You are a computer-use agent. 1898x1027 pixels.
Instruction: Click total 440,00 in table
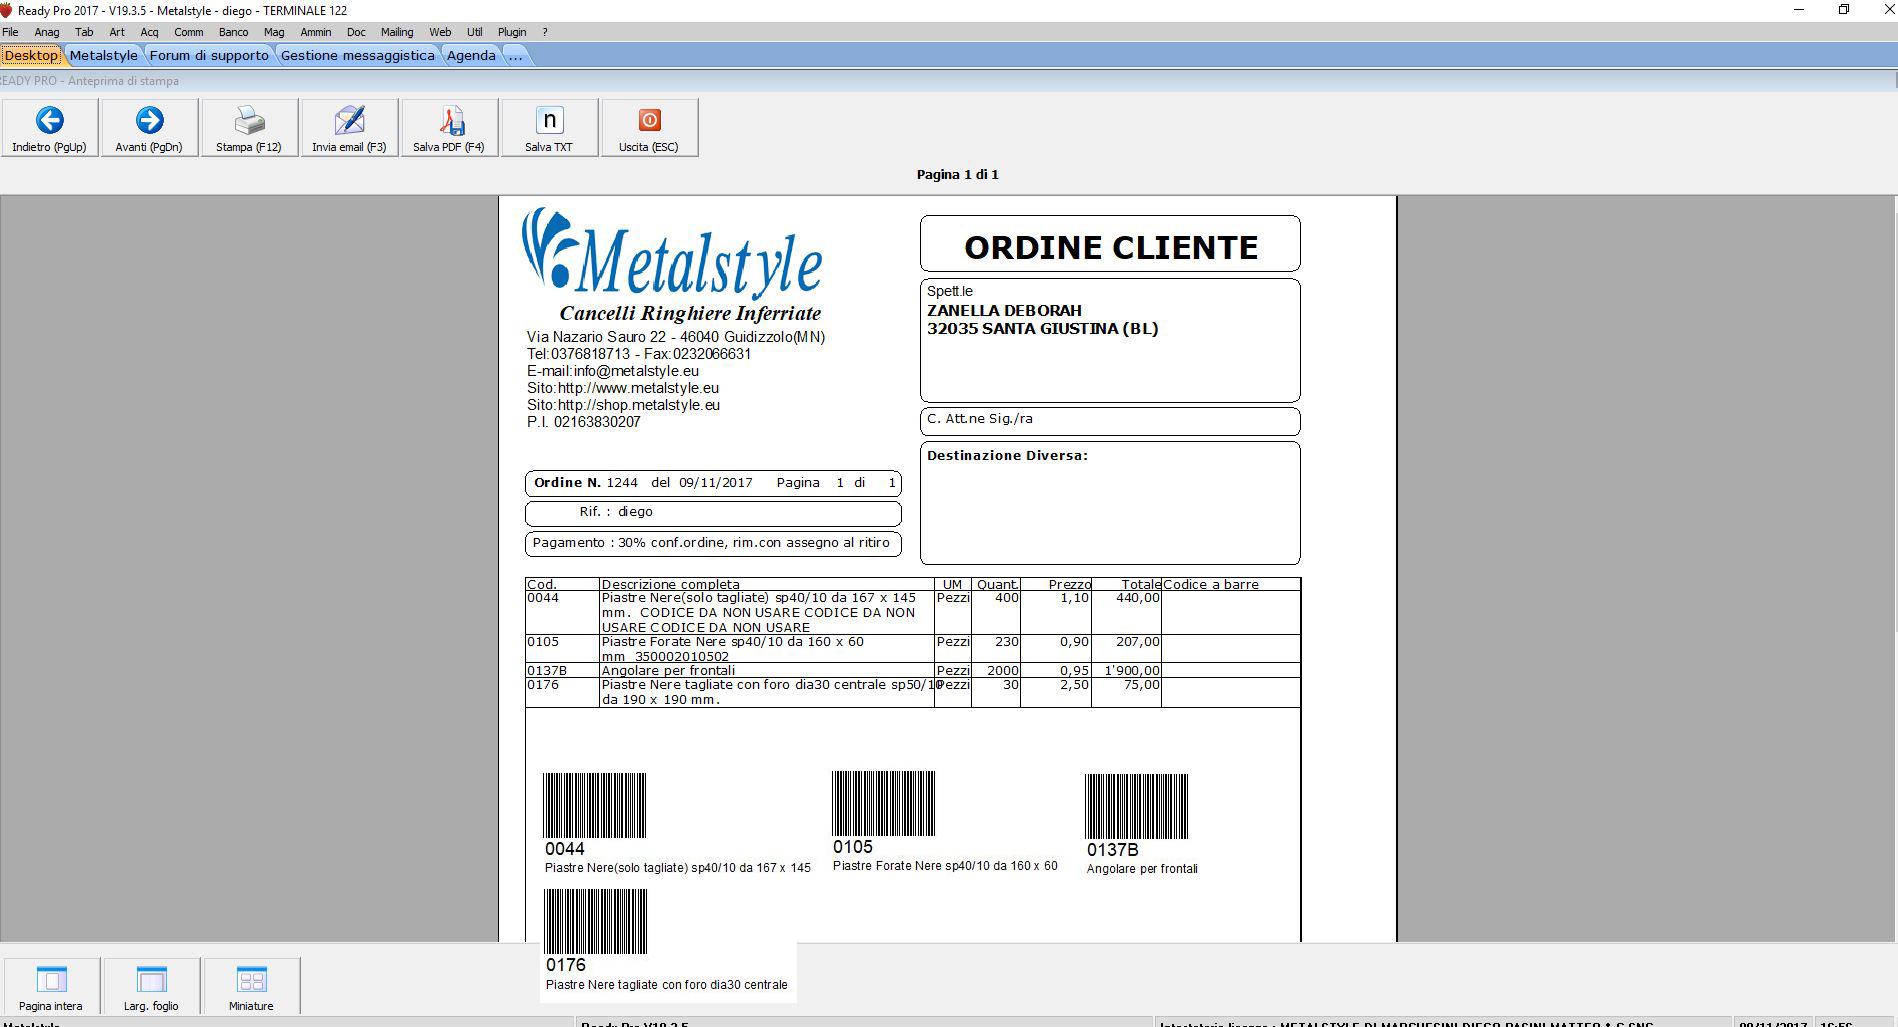pyautogui.click(x=1138, y=598)
